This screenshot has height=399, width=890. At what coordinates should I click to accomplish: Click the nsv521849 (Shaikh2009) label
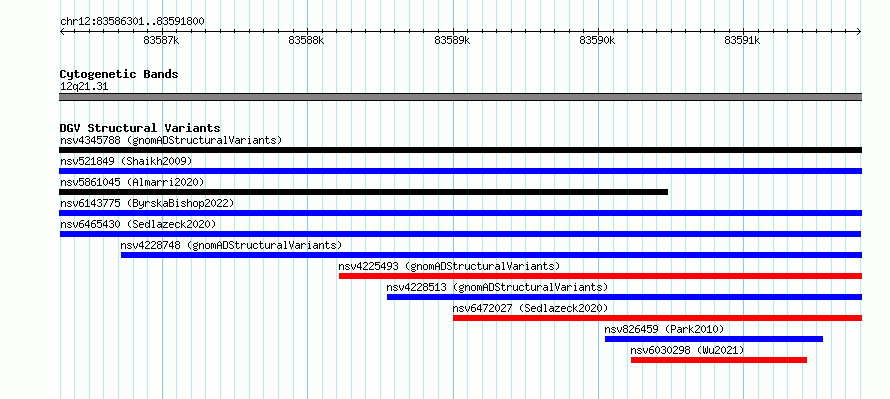(x=126, y=161)
